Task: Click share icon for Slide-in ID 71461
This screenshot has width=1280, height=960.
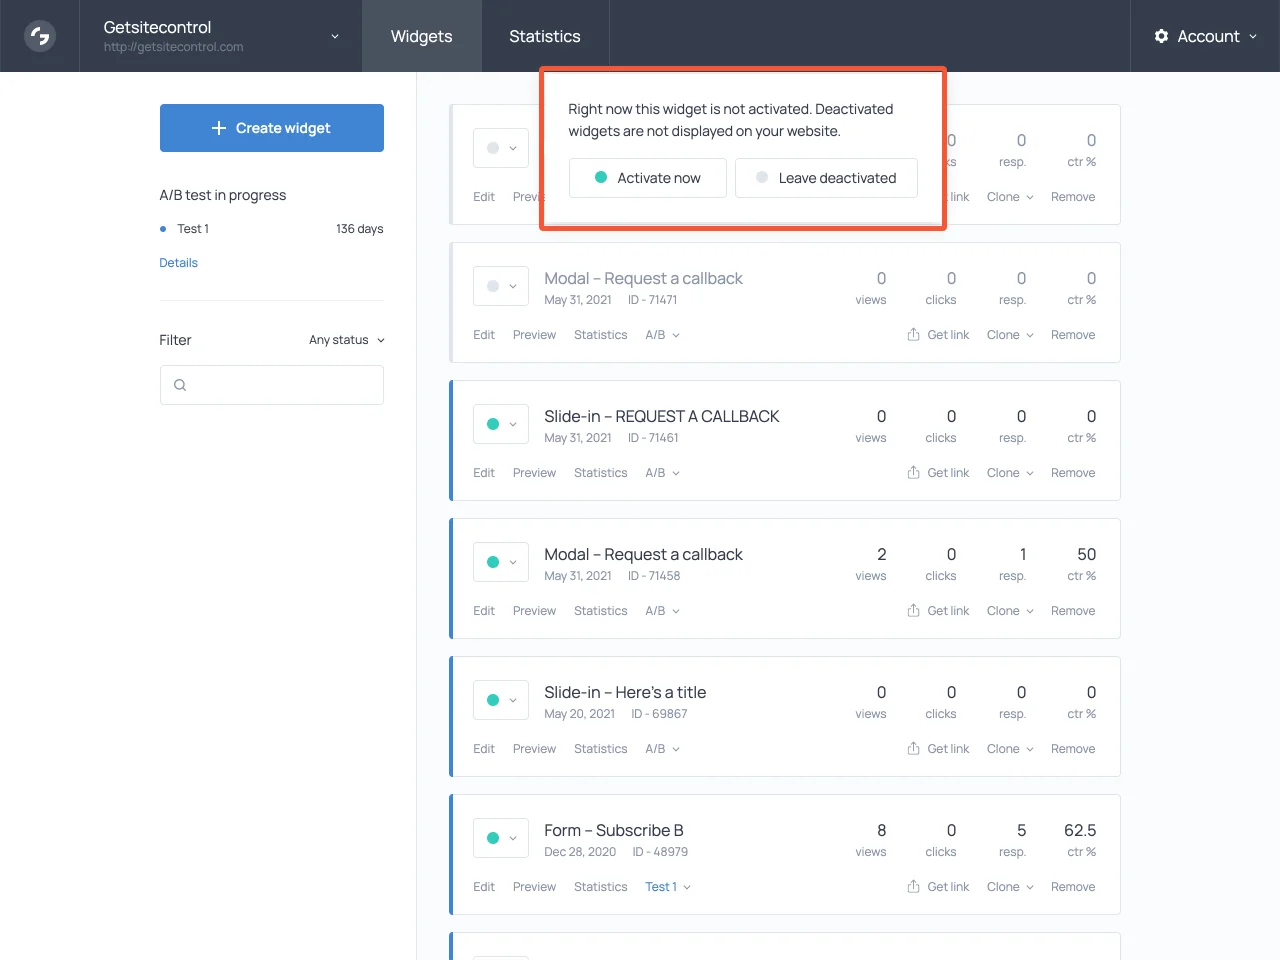Action: 913,472
